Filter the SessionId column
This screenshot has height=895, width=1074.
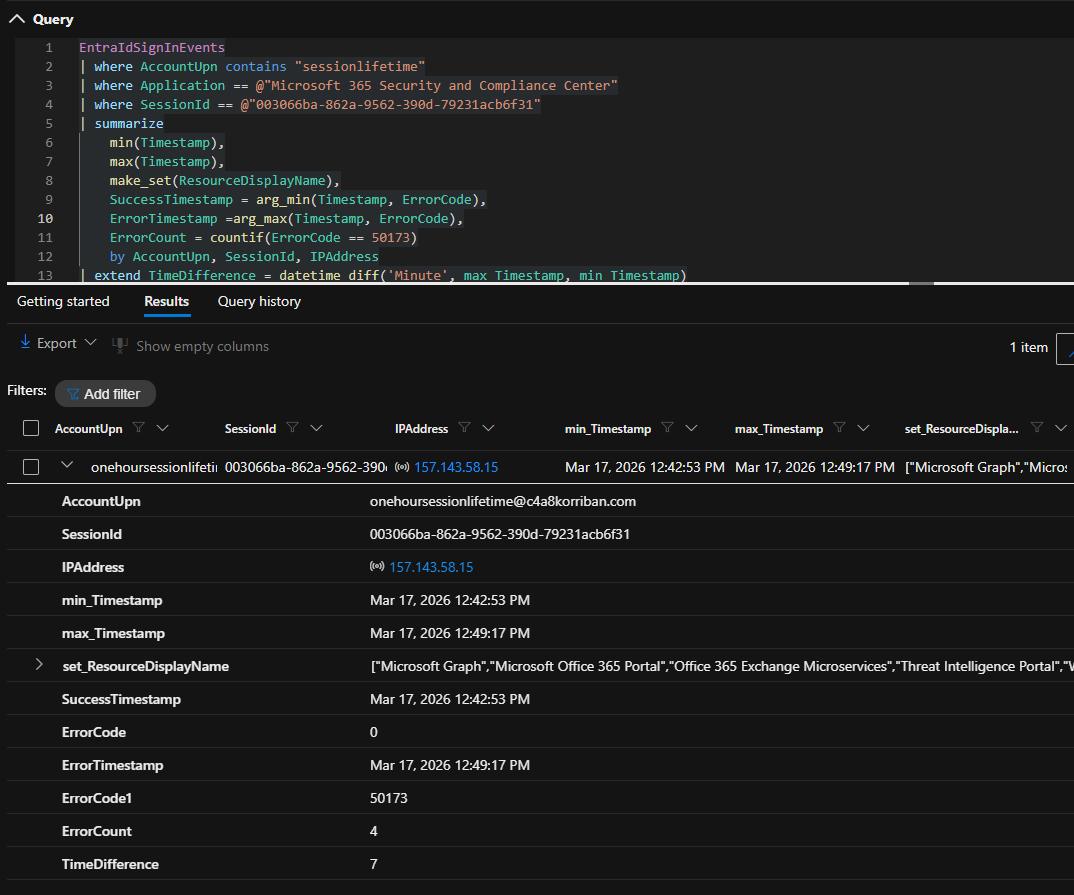(292, 428)
